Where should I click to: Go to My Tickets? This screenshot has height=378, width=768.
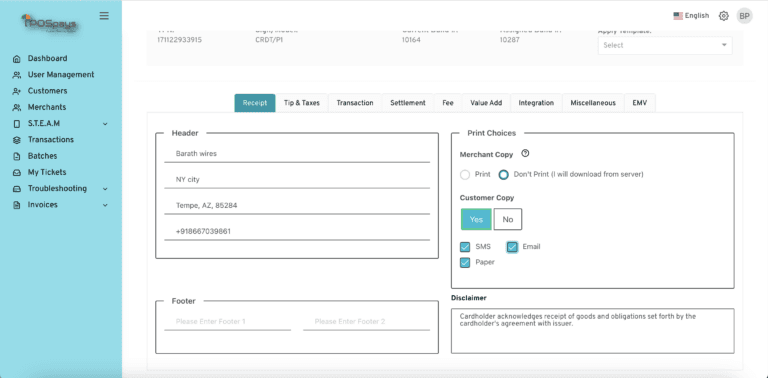click(x=47, y=172)
